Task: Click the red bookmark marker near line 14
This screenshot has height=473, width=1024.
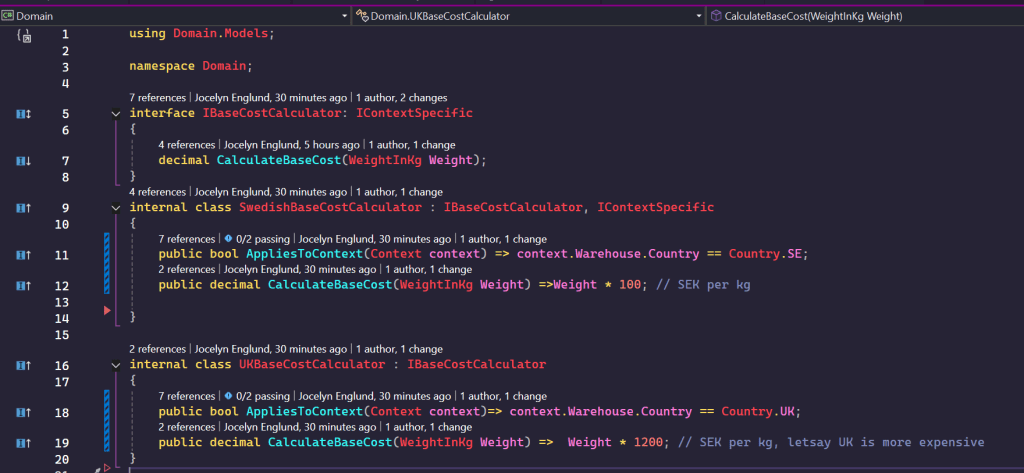Action: pos(108,312)
